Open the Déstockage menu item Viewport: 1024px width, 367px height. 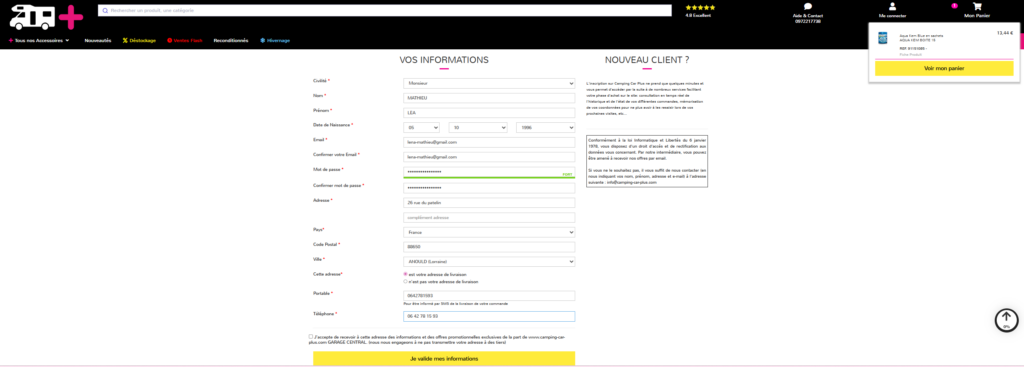pos(139,40)
